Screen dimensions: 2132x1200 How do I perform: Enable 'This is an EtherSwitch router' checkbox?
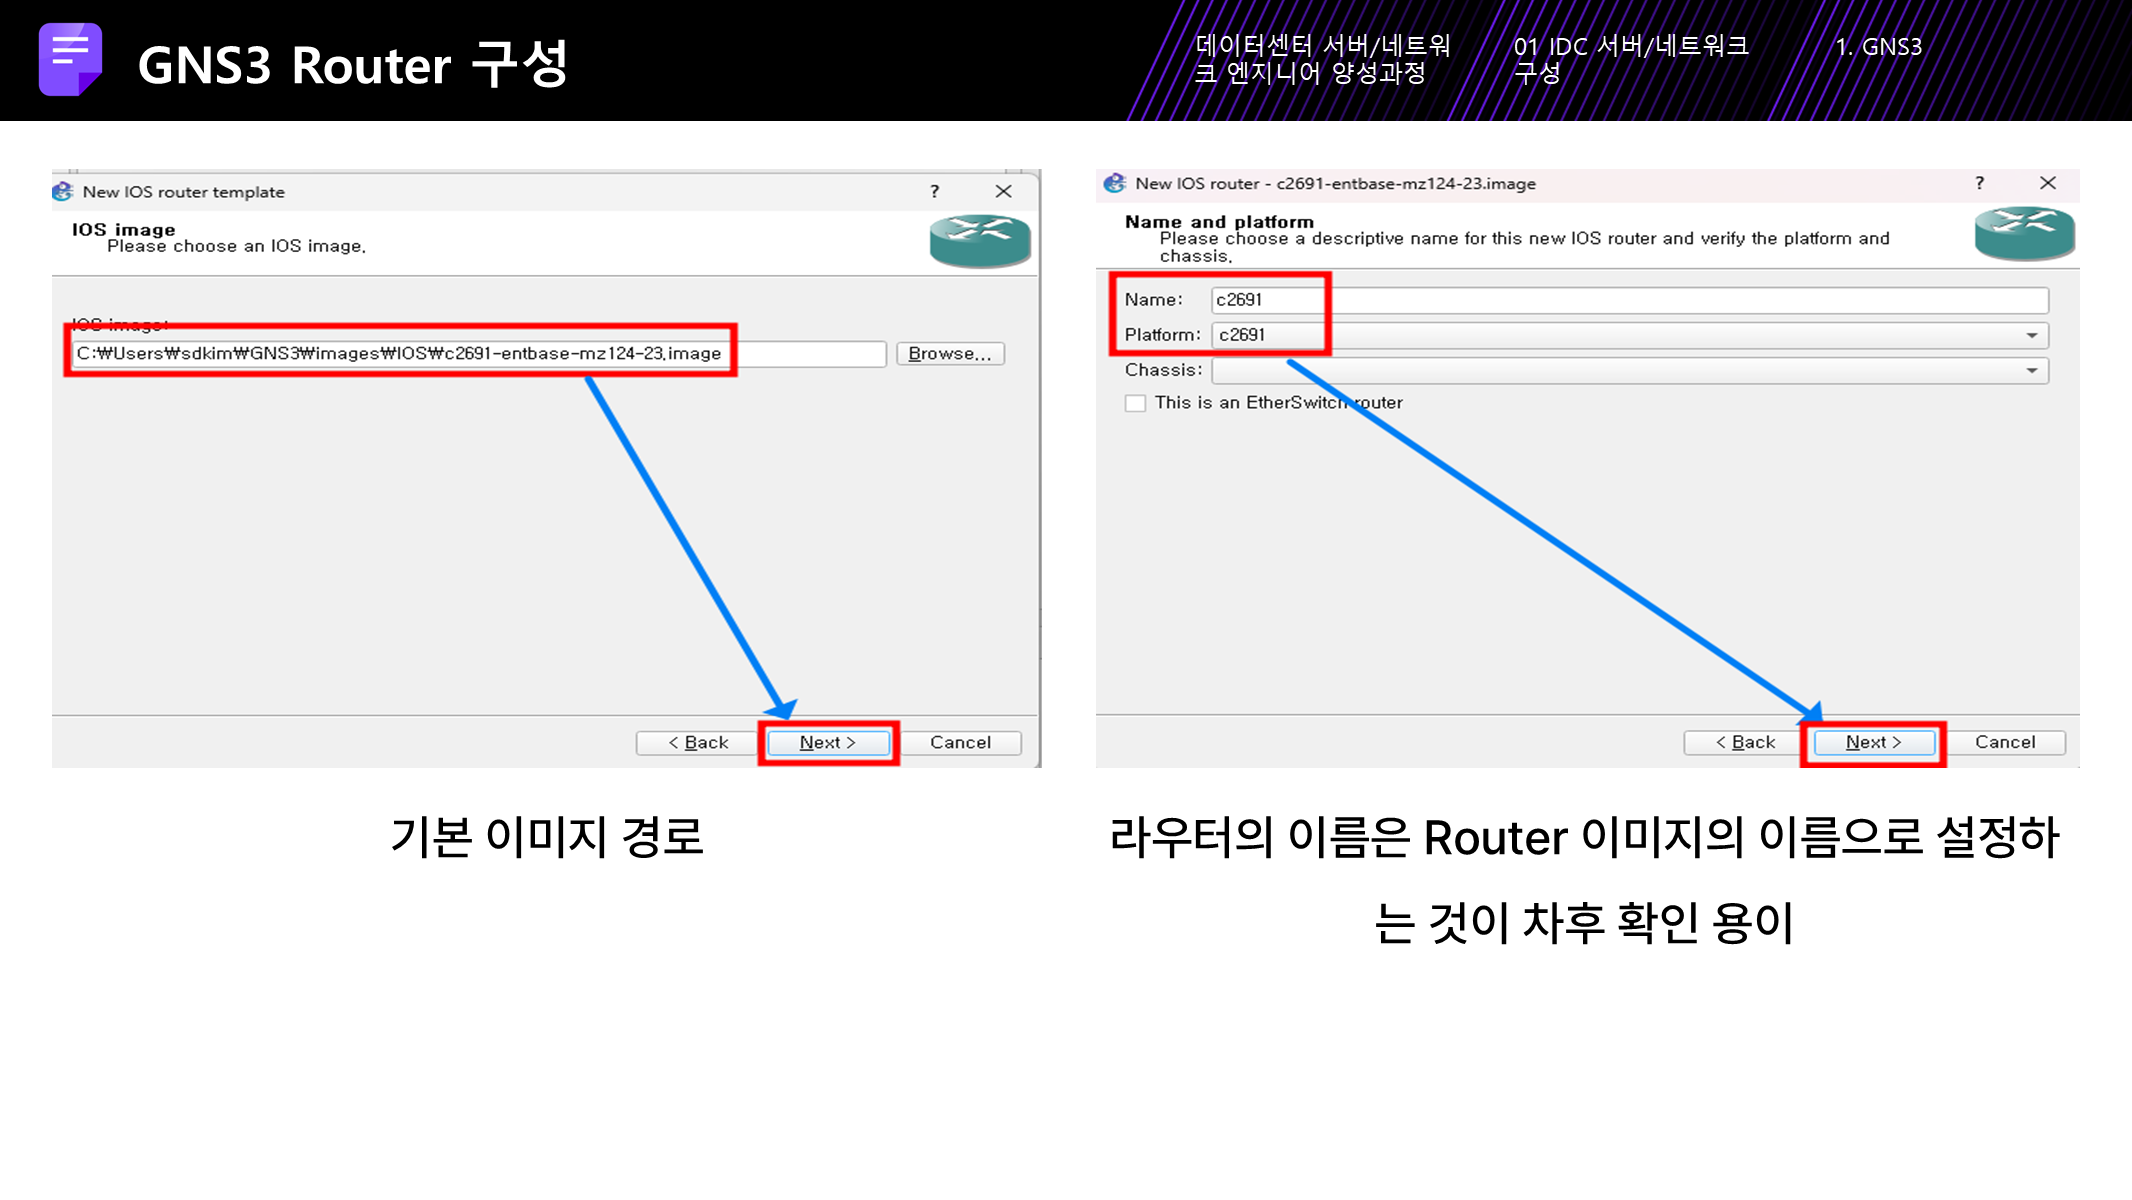pyautogui.click(x=1135, y=403)
